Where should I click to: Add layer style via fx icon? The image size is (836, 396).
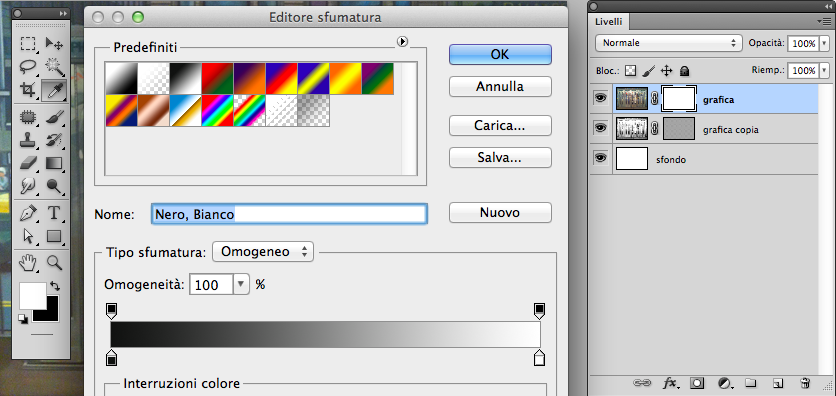pos(670,383)
